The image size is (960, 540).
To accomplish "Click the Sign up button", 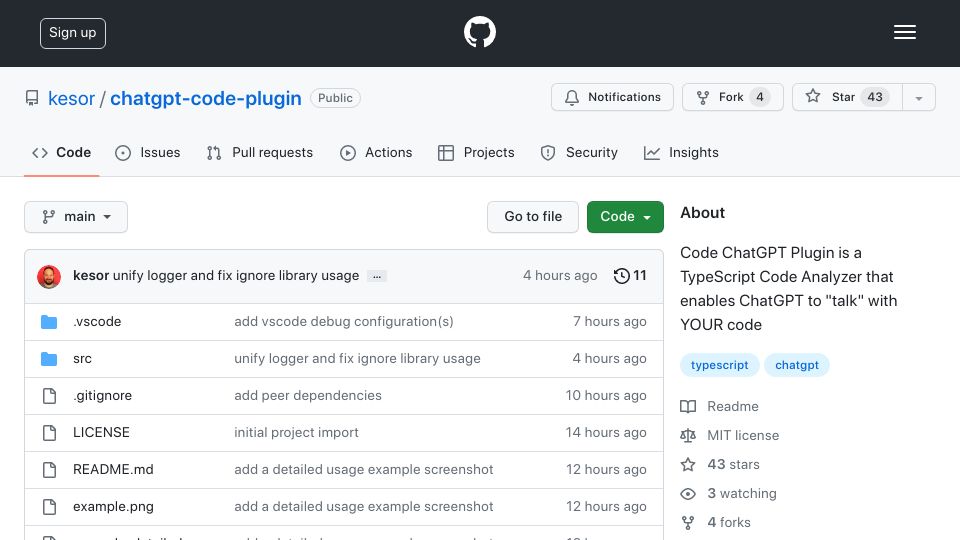I will 73,33.
